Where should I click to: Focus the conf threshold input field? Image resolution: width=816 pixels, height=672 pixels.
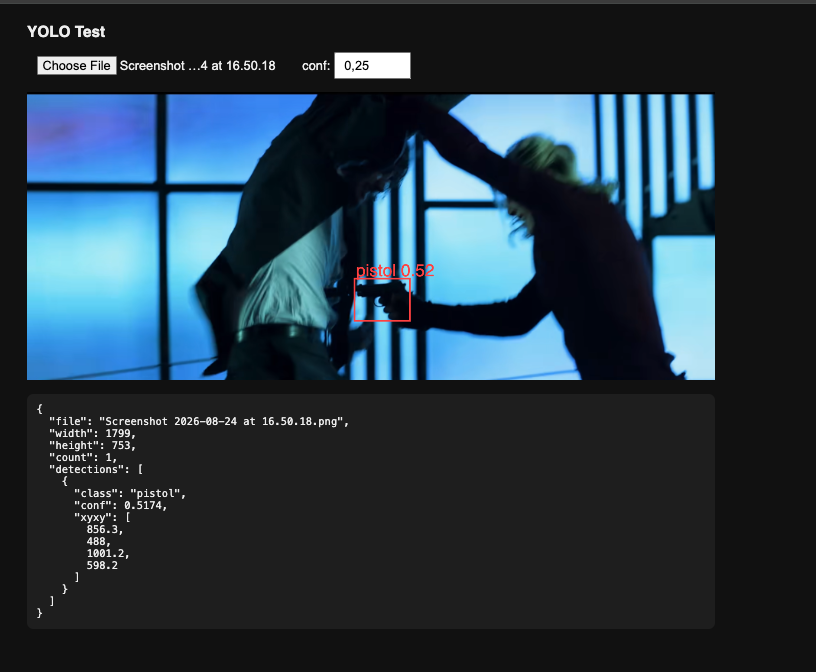click(372, 66)
